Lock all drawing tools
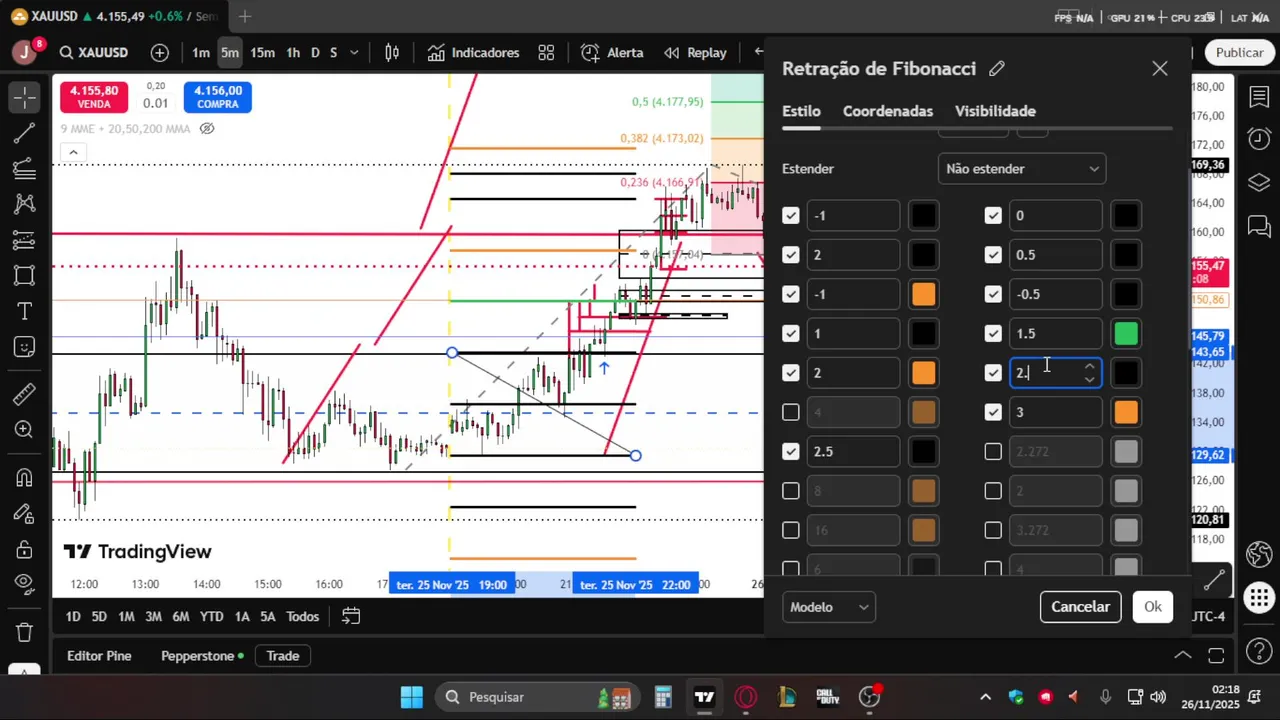 pyautogui.click(x=25, y=549)
